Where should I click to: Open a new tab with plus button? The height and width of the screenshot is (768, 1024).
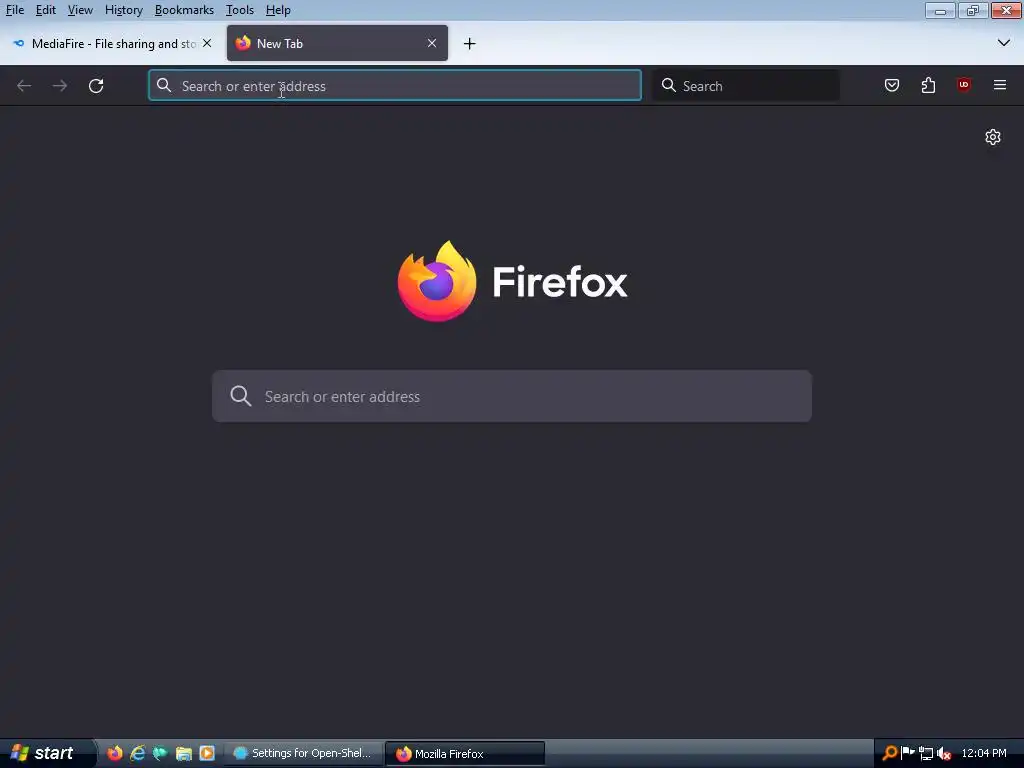pyautogui.click(x=470, y=44)
